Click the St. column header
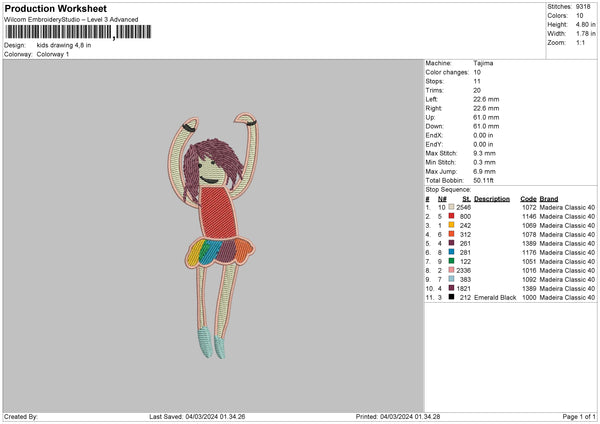Viewport: 600px width, 424px height. (465, 198)
